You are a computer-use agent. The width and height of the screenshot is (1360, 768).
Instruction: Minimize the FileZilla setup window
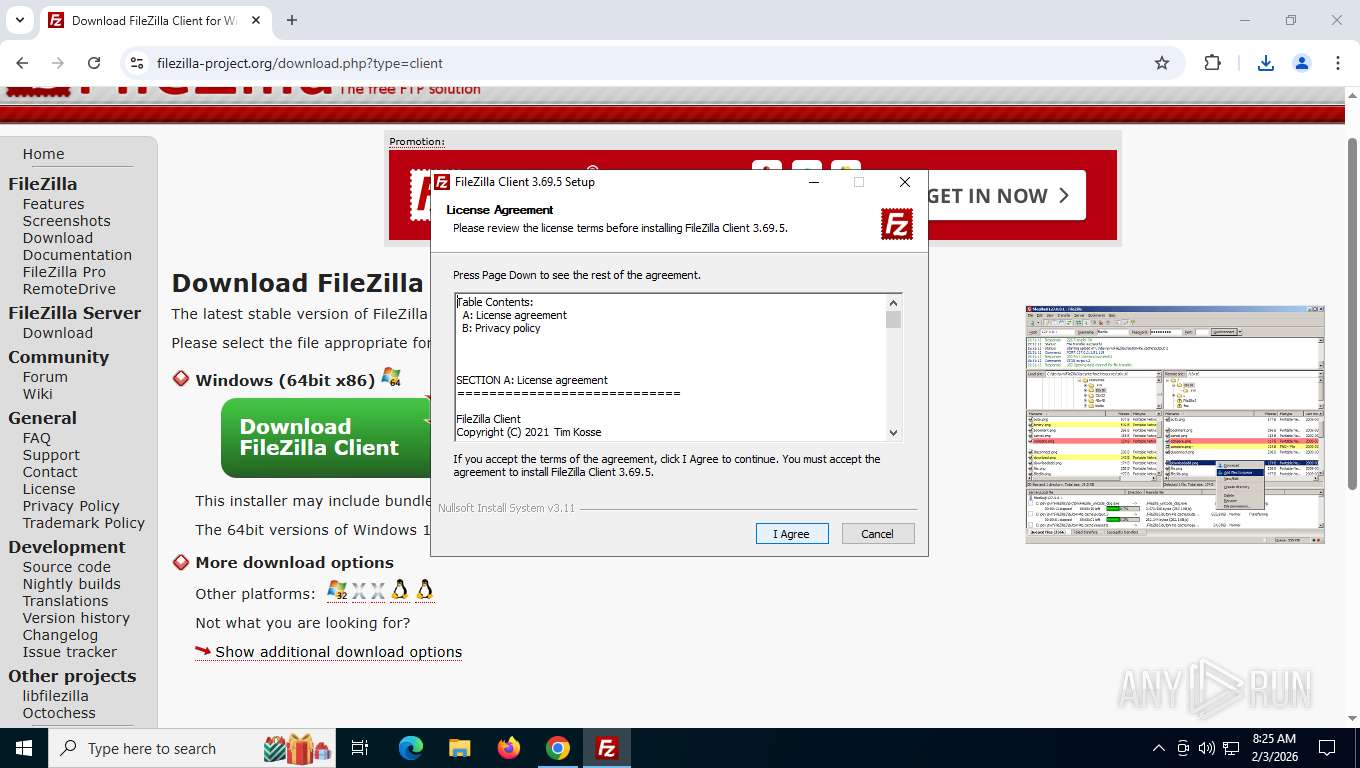[814, 182]
